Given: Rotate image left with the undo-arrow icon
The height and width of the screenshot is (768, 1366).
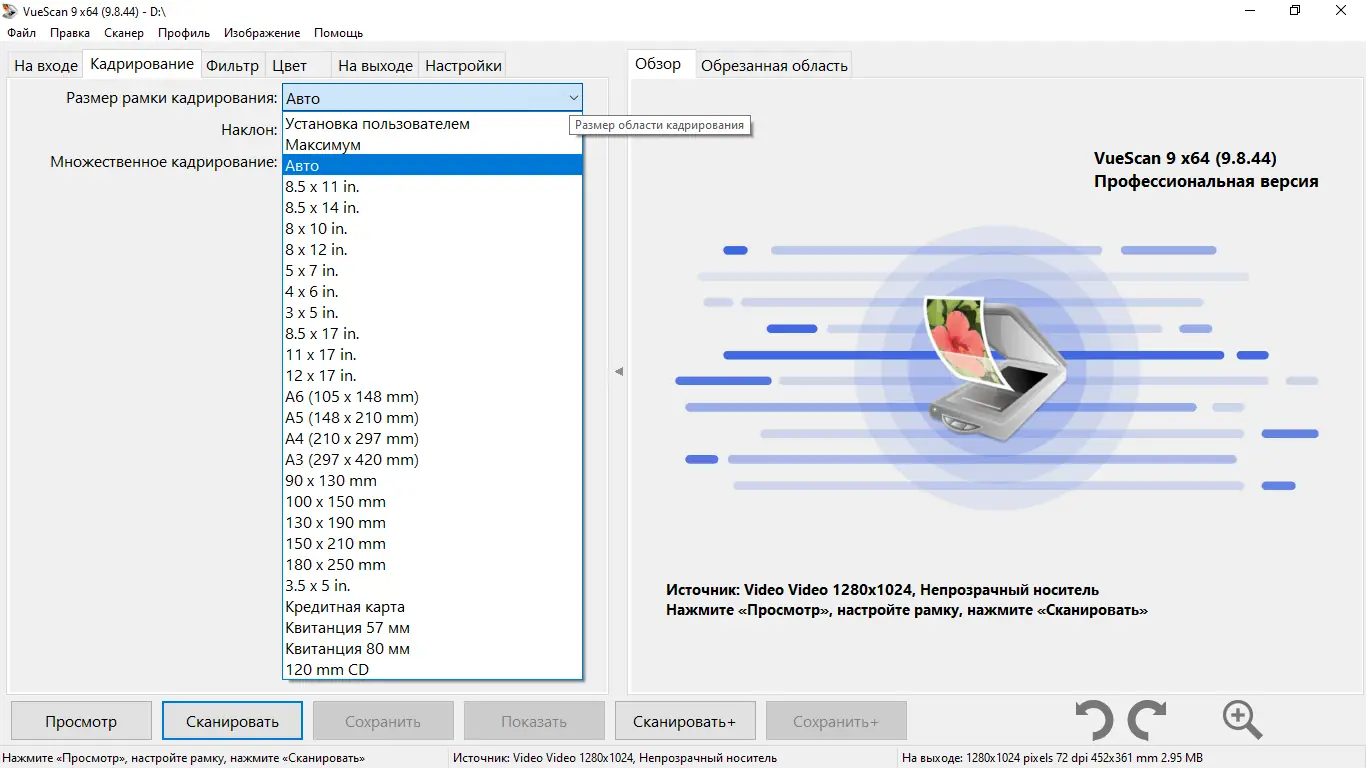Looking at the screenshot, I should point(1095,720).
